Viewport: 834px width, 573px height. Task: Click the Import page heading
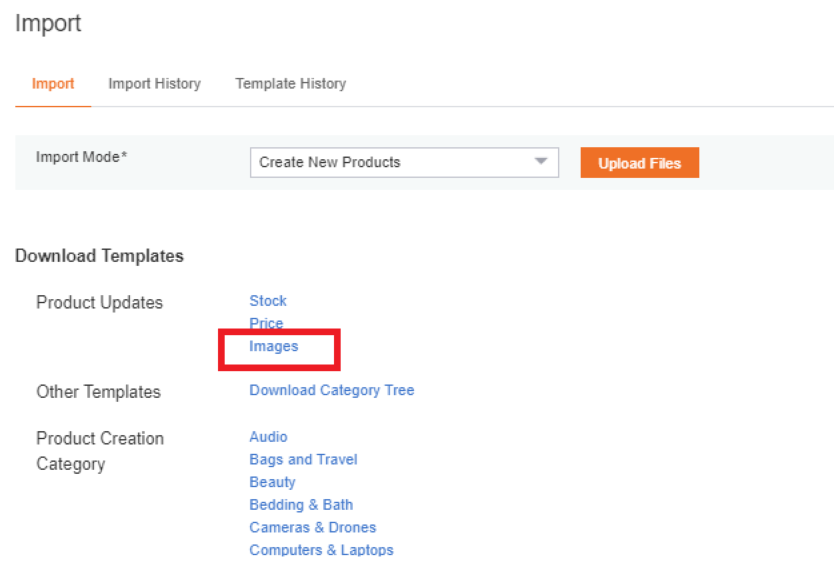click(x=48, y=23)
